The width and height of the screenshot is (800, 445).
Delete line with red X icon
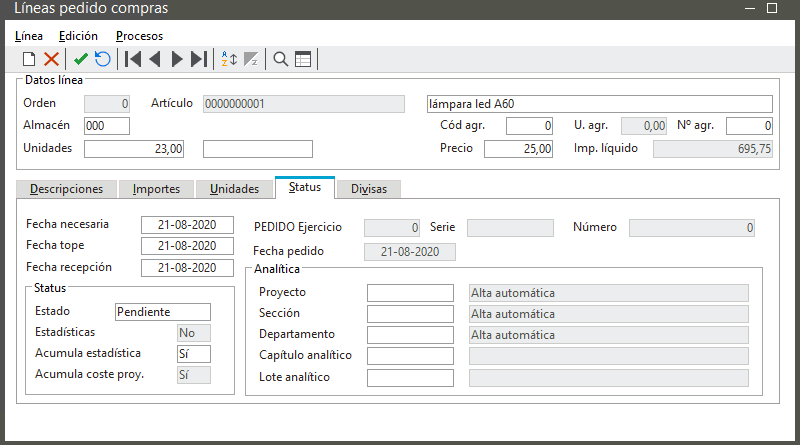pos(51,59)
